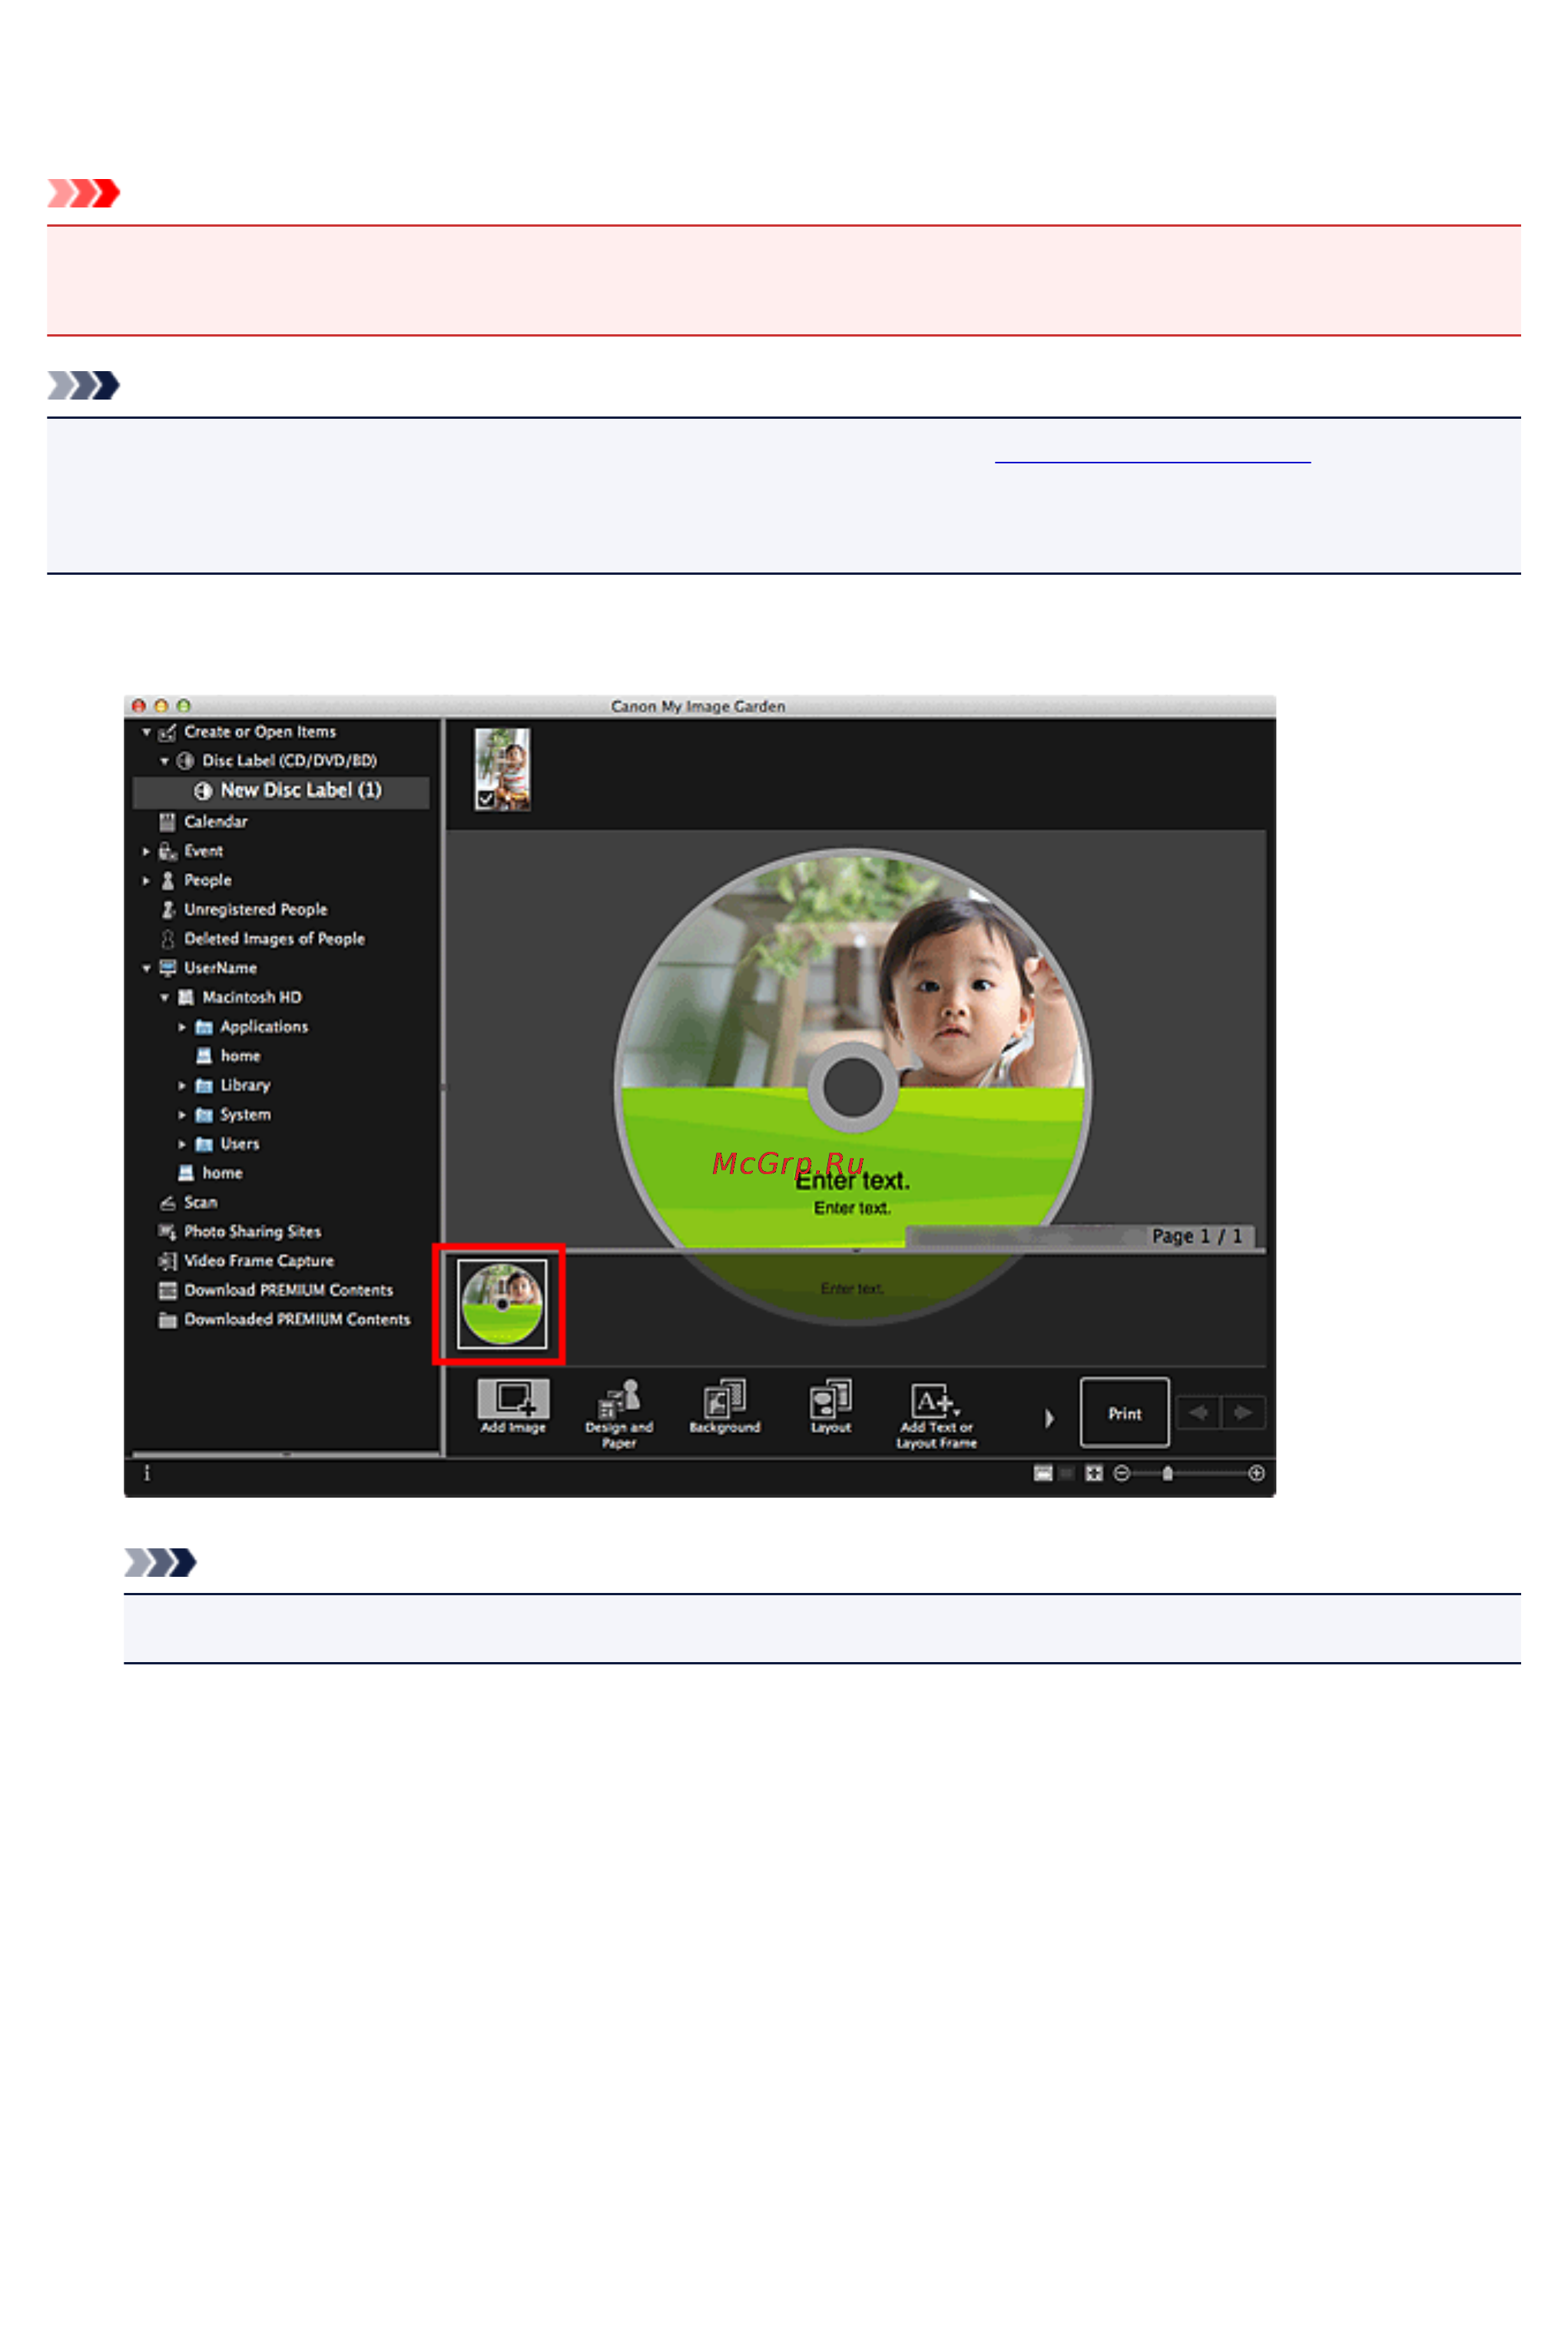Select the disc label page thumbnail
The width and height of the screenshot is (1568, 2326).
[502, 1304]
